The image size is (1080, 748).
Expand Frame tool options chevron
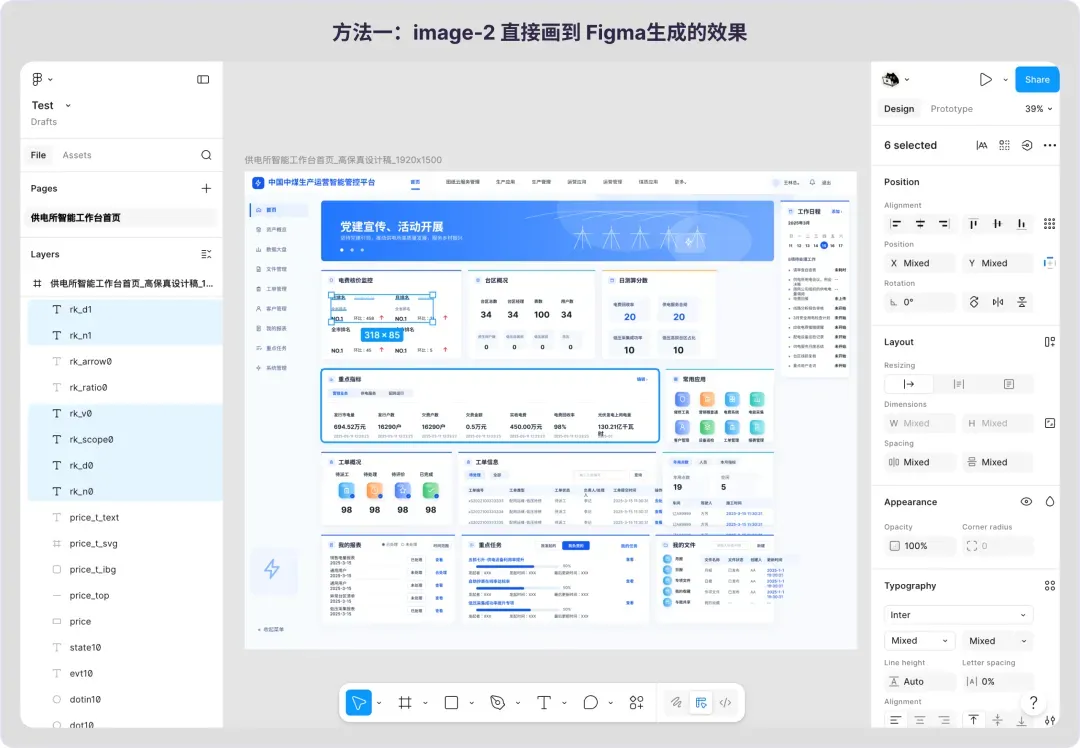coord(425,703)
